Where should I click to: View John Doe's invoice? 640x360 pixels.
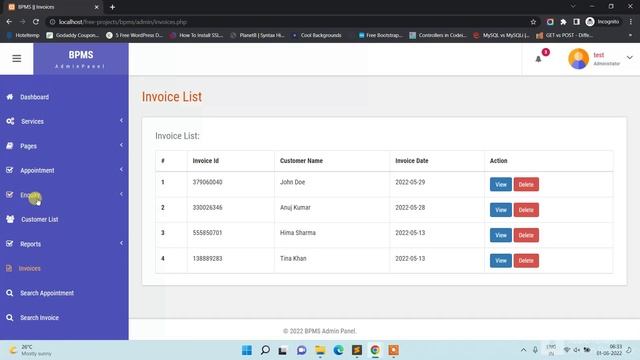(x=501, y=184)
